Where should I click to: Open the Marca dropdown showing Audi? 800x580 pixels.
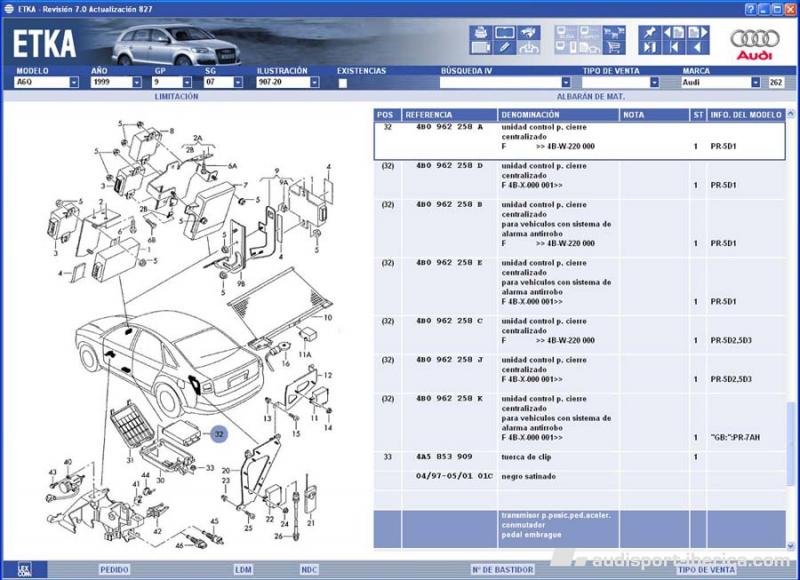[x=756, y=82]
